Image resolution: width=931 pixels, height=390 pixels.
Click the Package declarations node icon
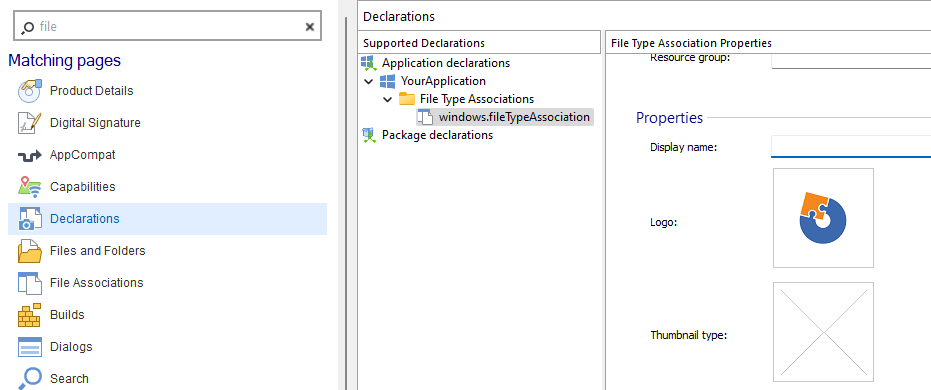[369, 136]
